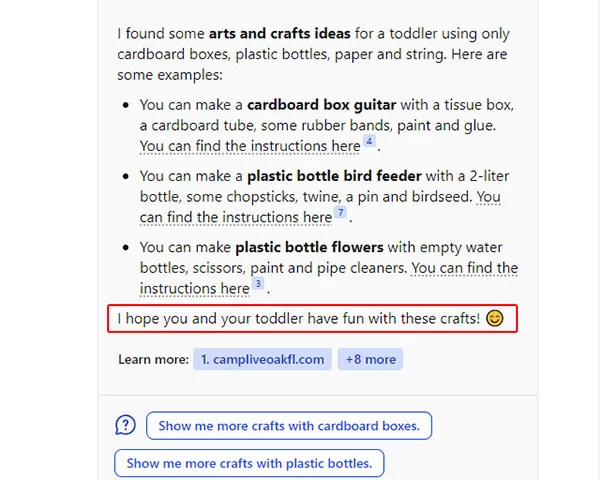The width and height of the screenshot is (600, 480).
Task: Click the bold 'arts and crafts ideas' text
Action: click(279, 34)
